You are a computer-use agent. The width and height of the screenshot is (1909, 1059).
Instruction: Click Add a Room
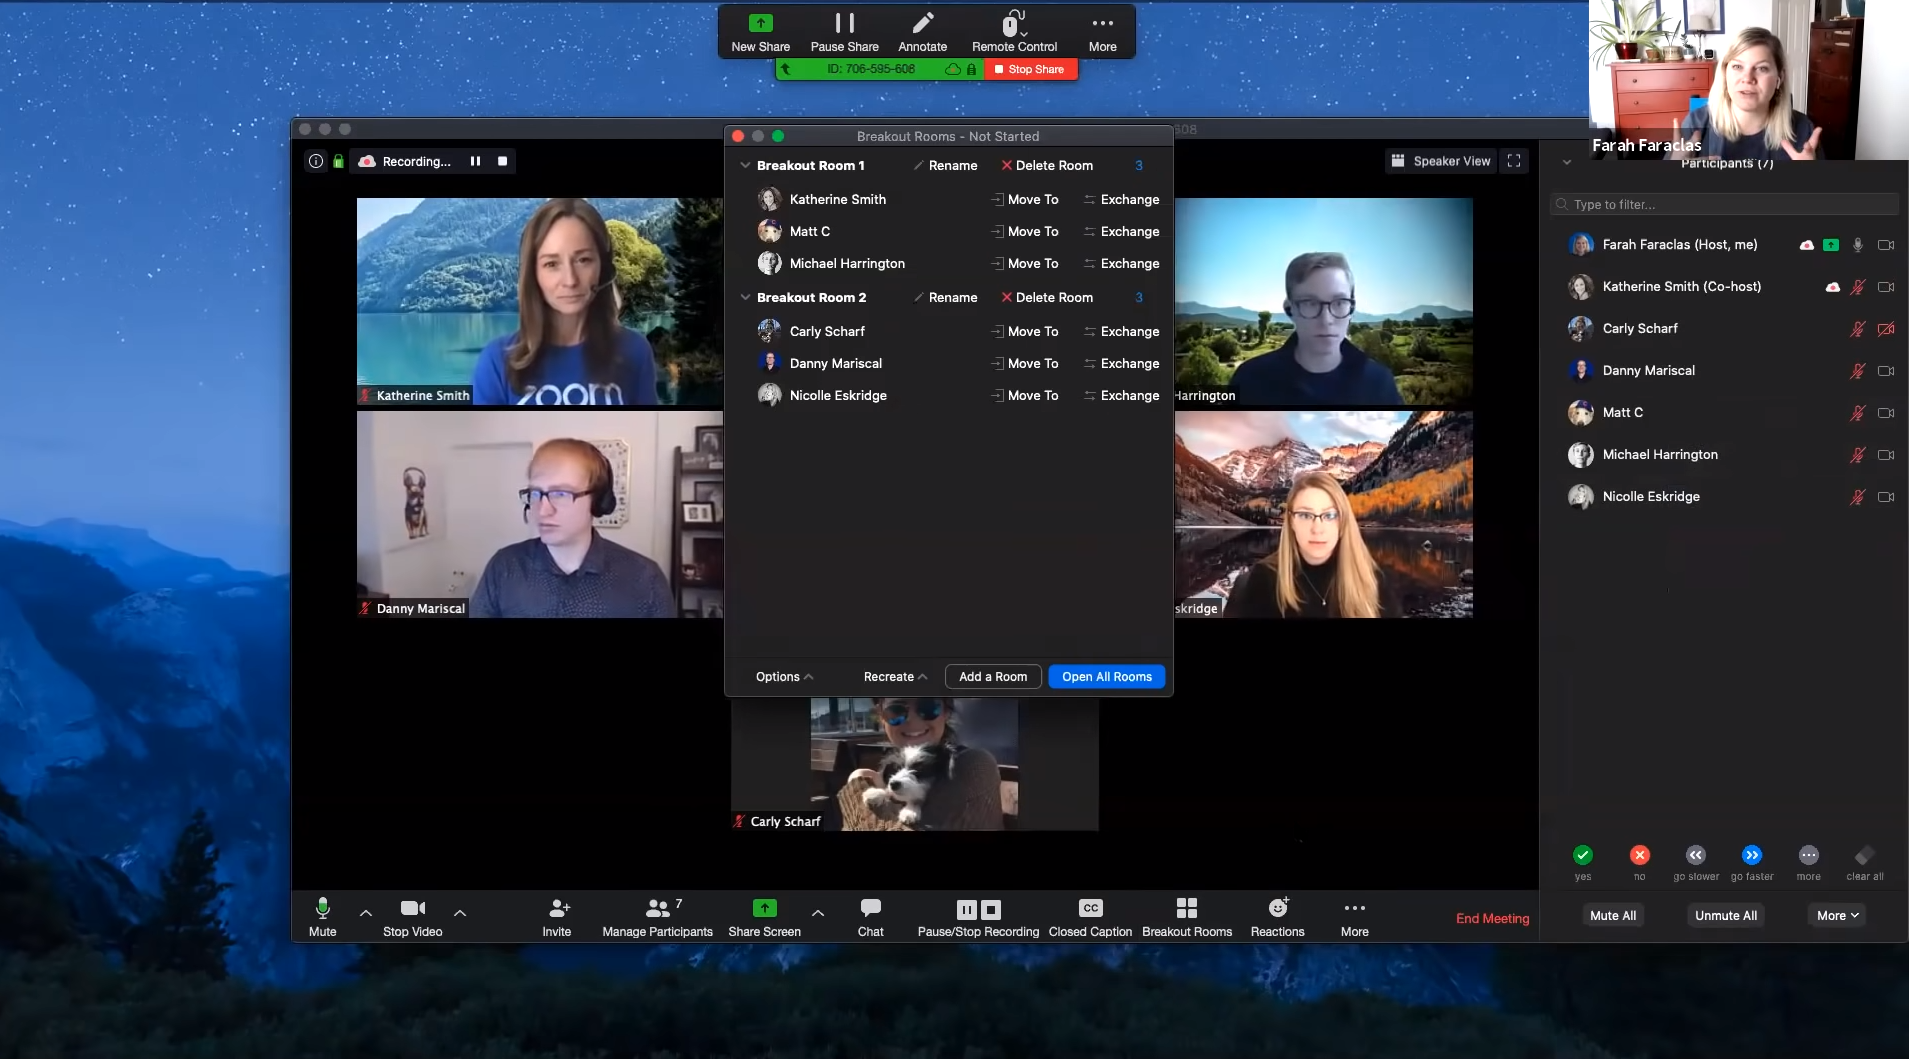click(993, 677)
